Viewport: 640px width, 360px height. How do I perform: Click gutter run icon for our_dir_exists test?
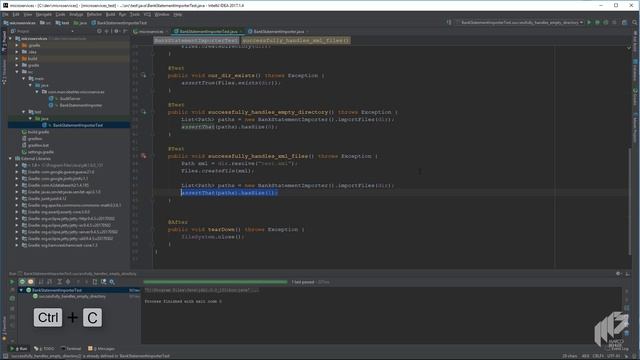pyautogui.click(x=143, y=75)
